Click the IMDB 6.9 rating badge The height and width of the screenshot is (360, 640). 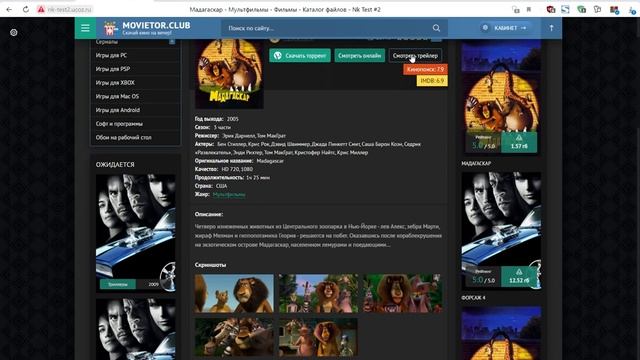(432, 81)
